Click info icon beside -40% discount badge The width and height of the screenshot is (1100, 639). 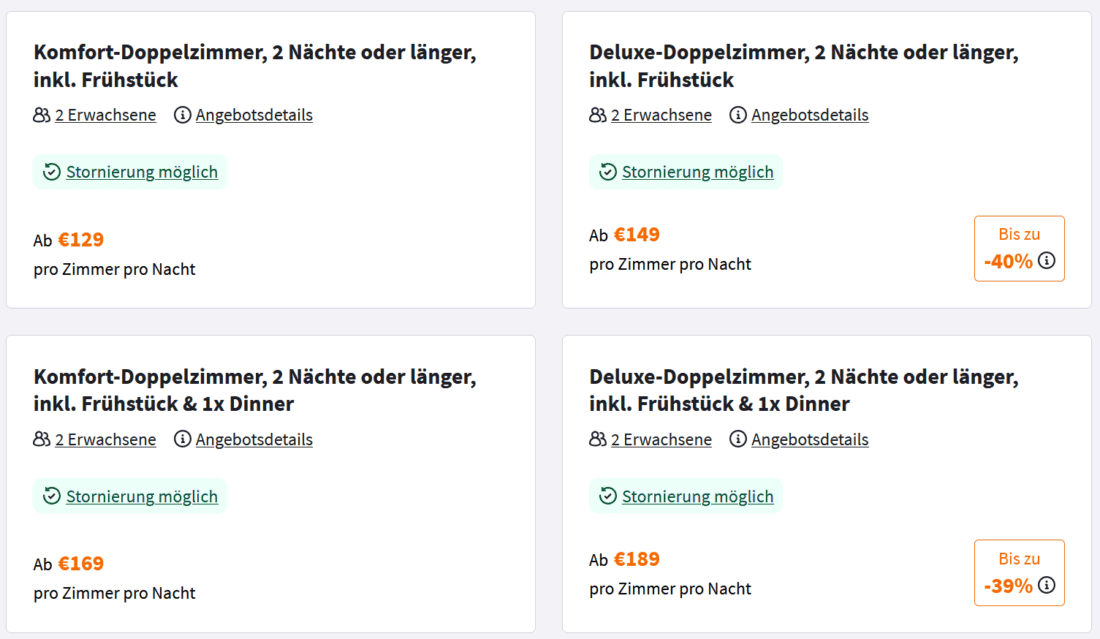(x=1047, y=261)
